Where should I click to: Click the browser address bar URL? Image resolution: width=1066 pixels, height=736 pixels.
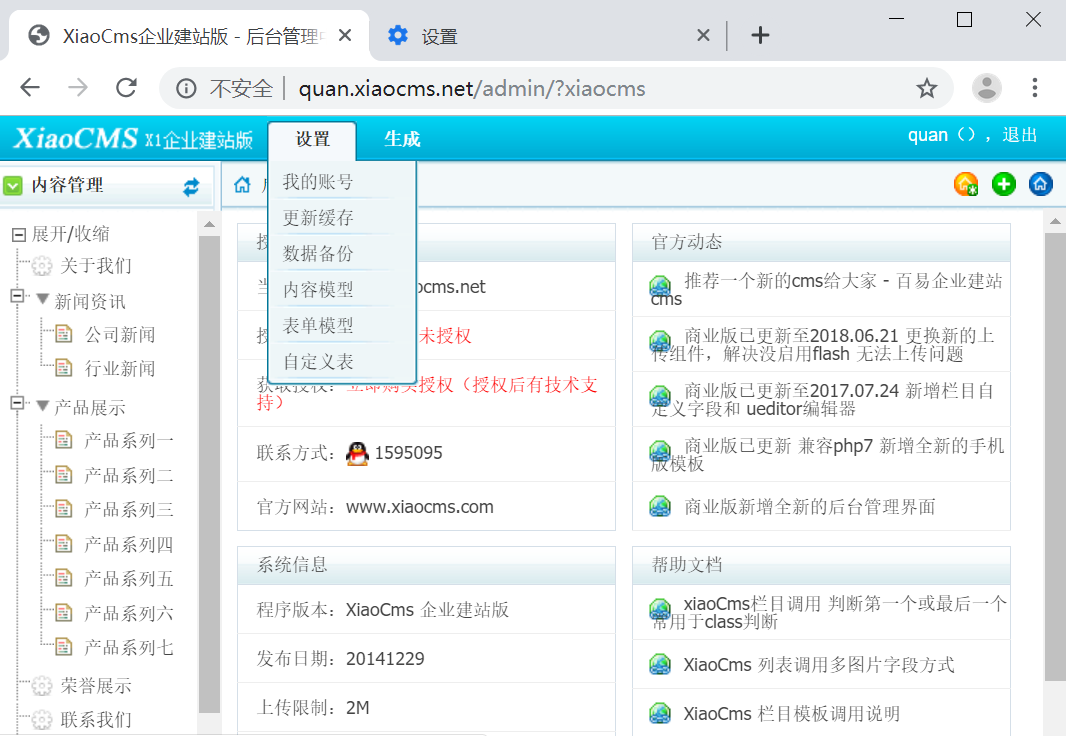coord(472,88)
